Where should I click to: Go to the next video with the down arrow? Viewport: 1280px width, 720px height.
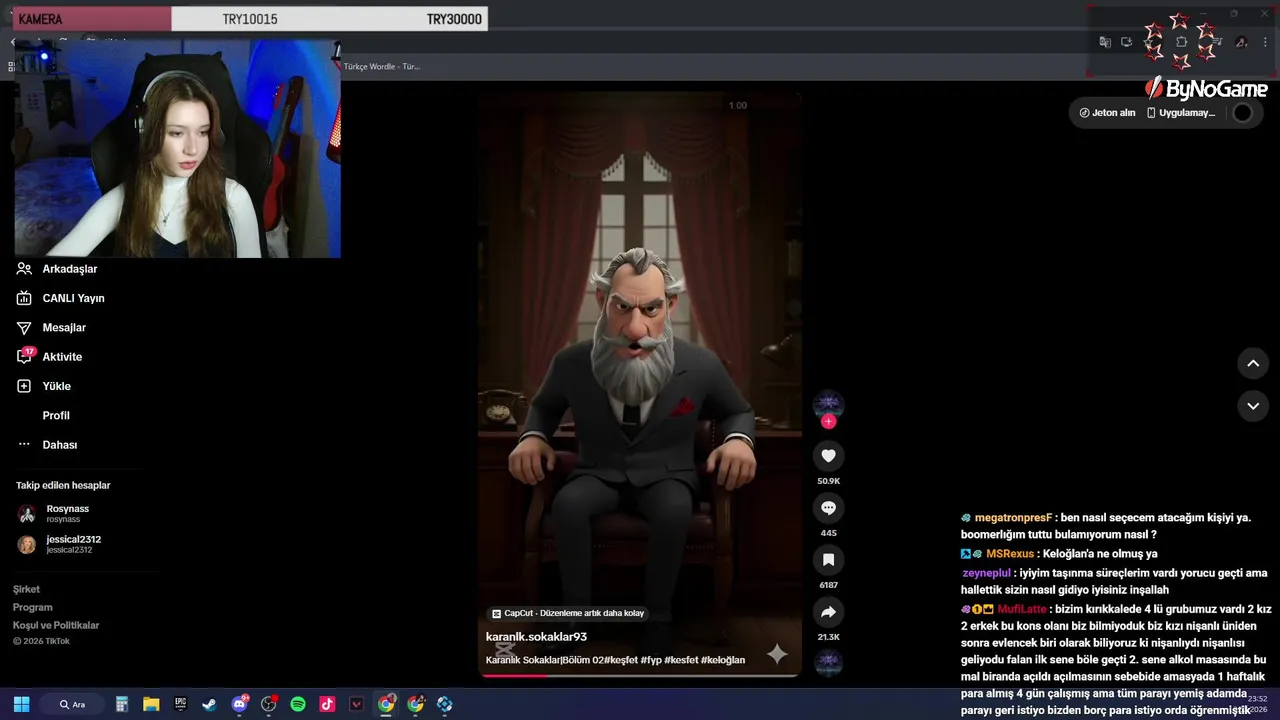pyautogui.click(x=1253, y=406)
